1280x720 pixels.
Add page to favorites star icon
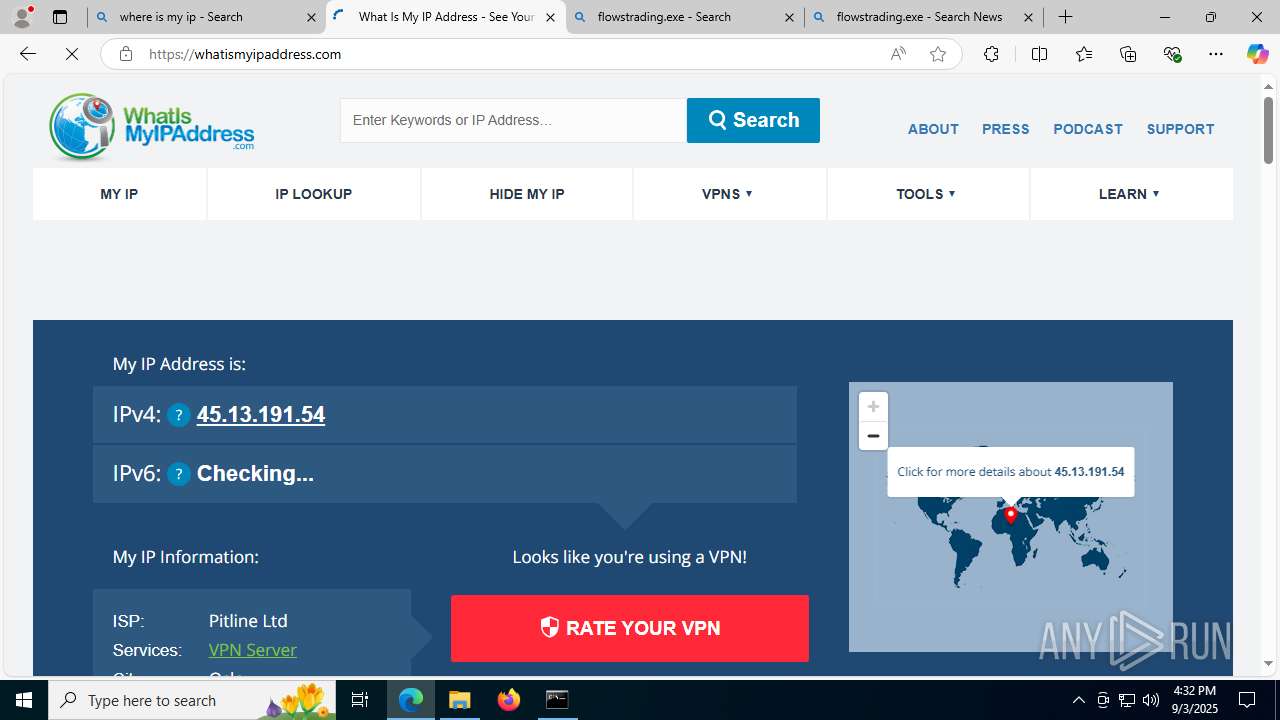[x=938, y=54]
